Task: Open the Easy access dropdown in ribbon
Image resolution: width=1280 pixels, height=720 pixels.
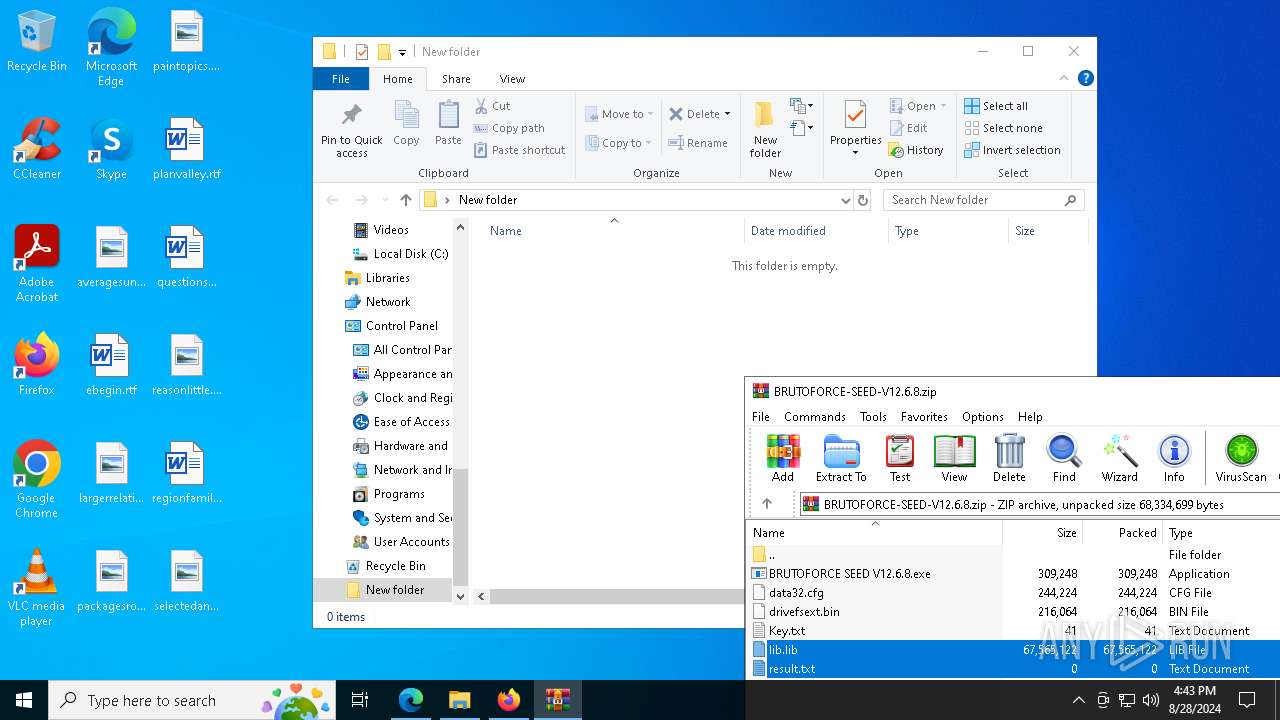Action: [801, 128]
